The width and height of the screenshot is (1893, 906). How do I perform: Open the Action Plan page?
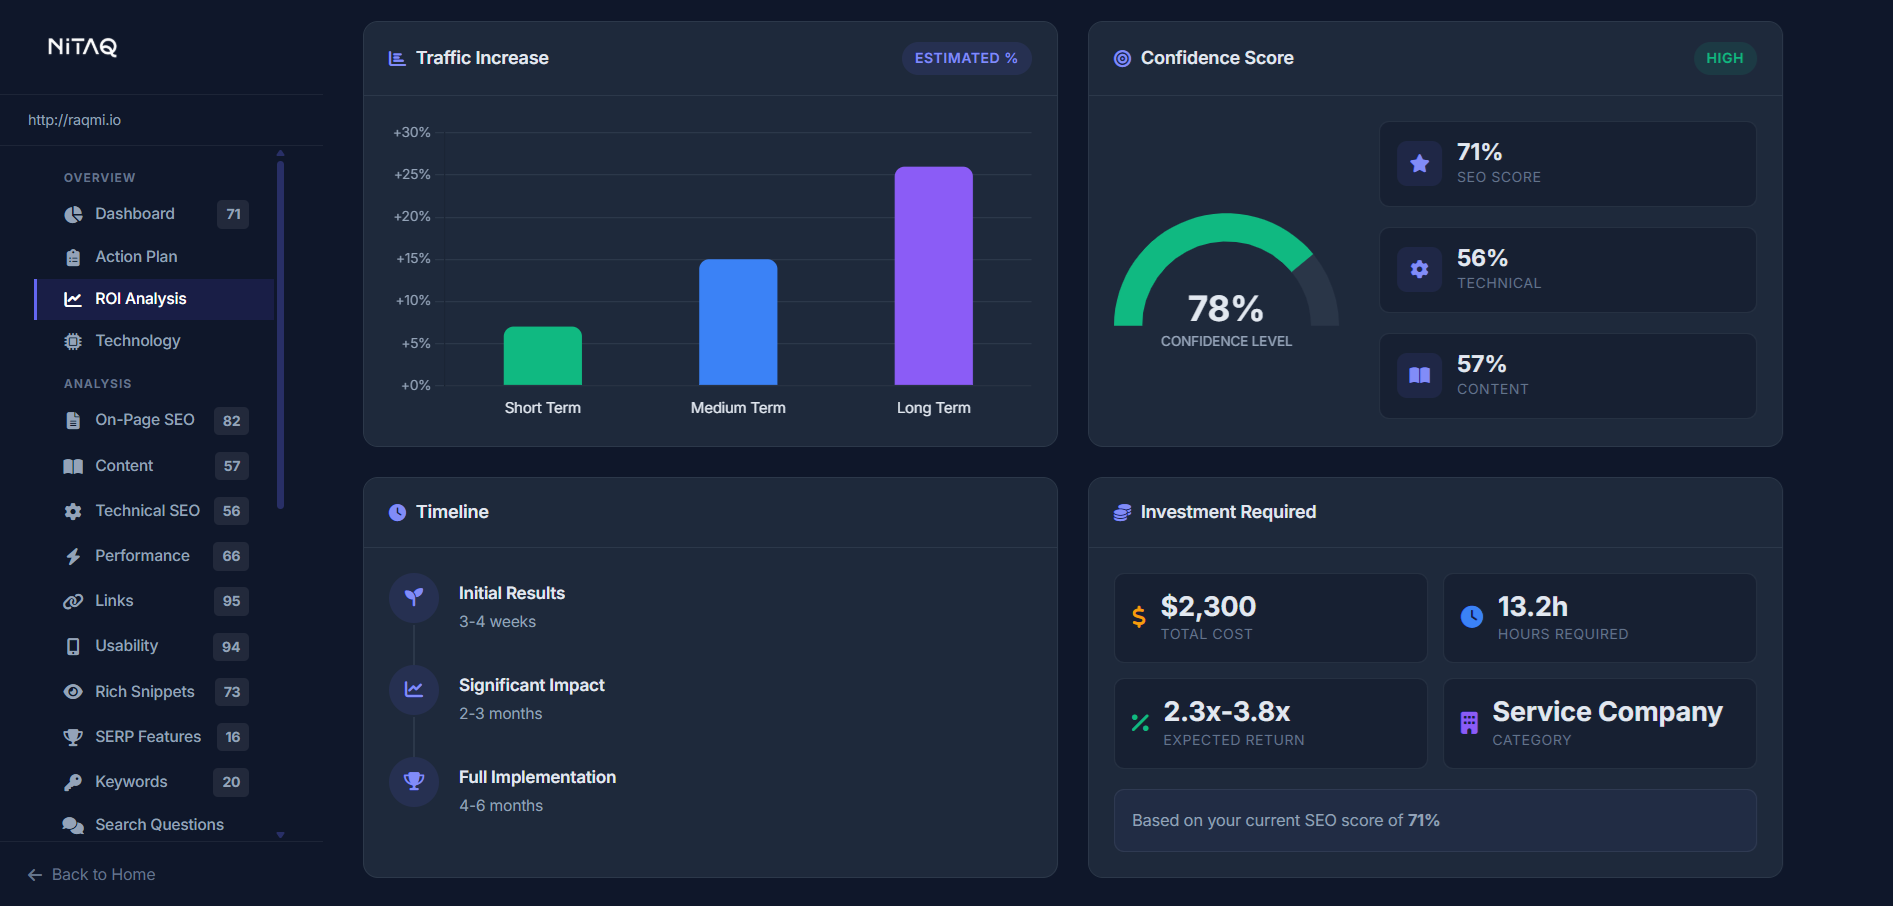tap(155, 257)
